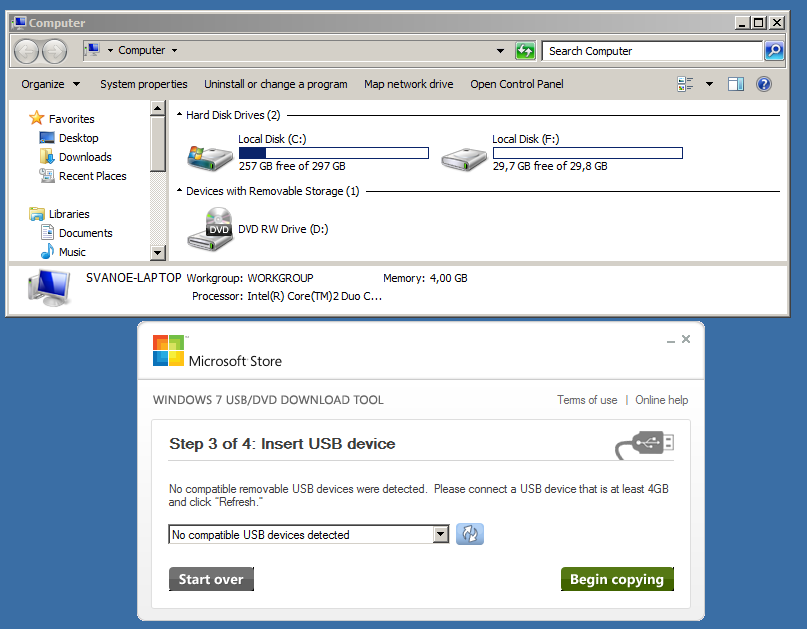Click the Libraries label in navigation pane

(69, 214)
